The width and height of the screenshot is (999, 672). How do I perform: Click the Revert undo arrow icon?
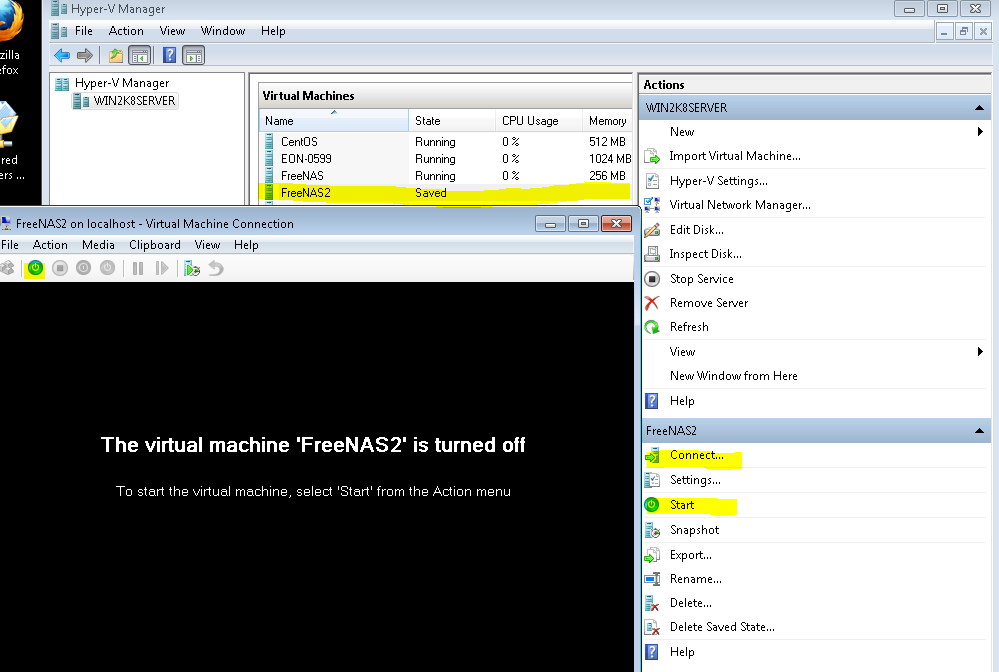click(216, 268)
